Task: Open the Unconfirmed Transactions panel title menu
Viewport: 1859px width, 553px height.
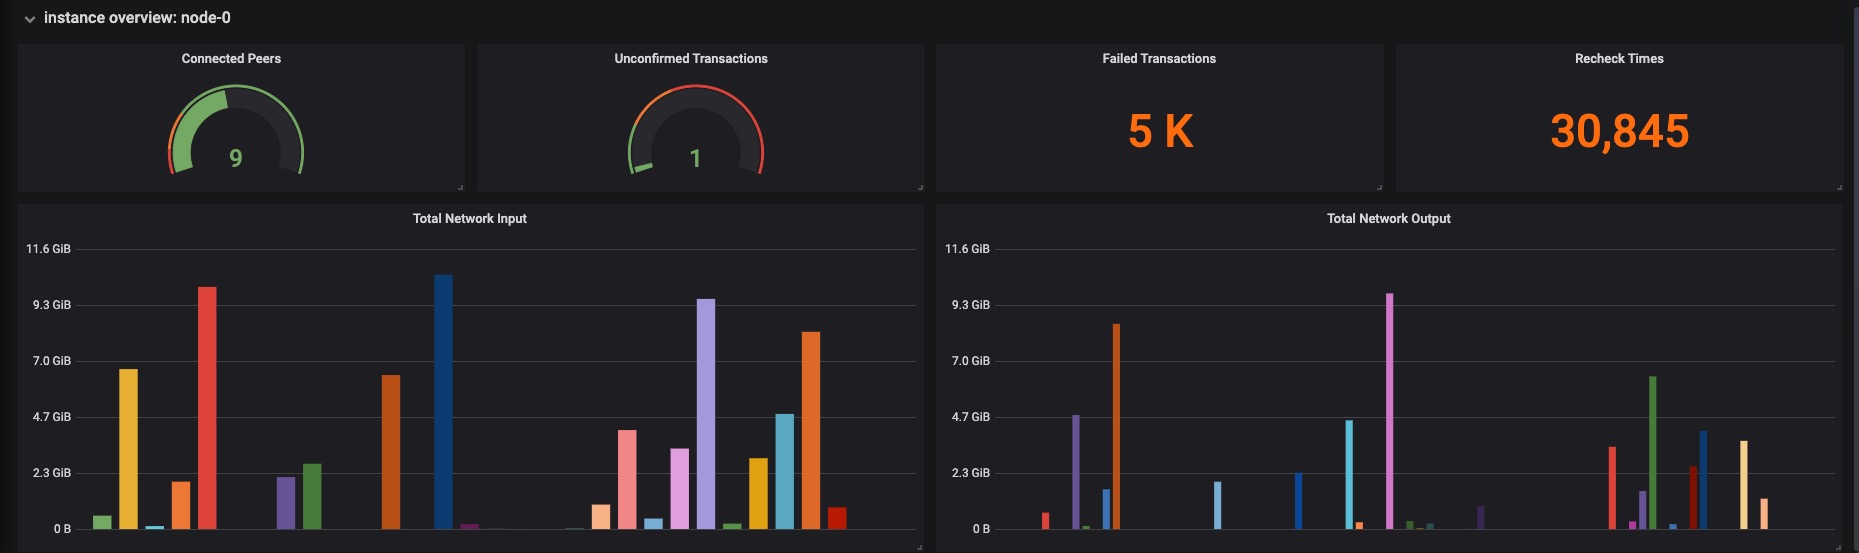Action: point(691,59)
